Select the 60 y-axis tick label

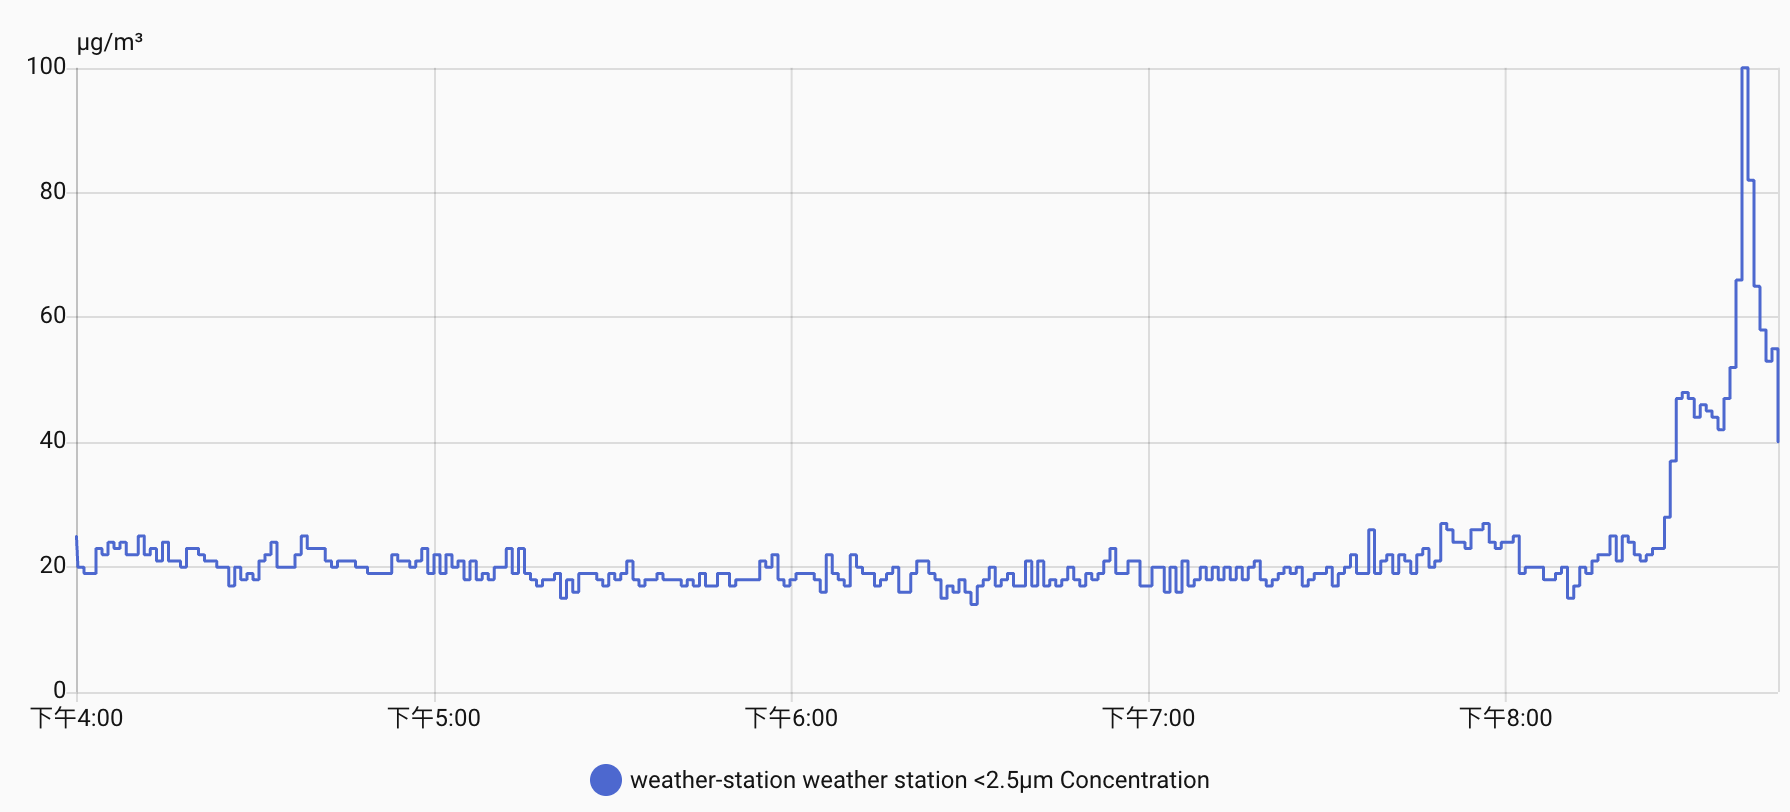[x=53, y=316]
